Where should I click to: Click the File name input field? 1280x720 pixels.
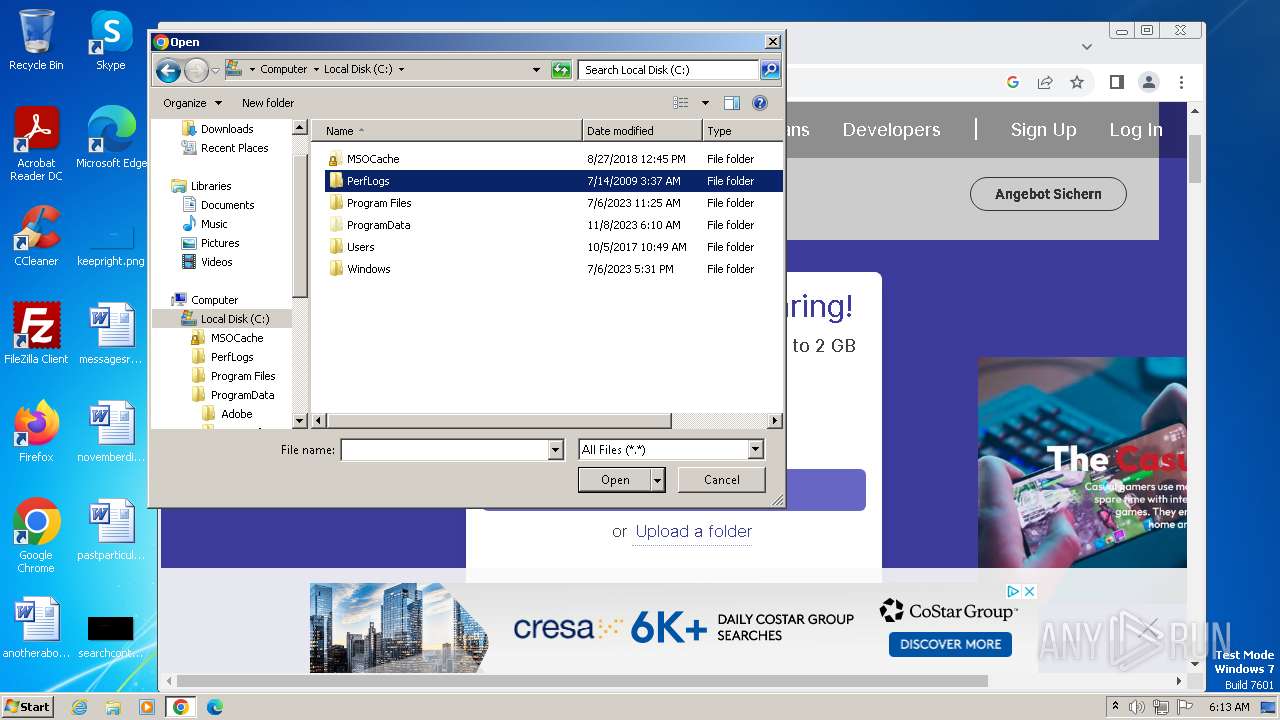[445, 450]
